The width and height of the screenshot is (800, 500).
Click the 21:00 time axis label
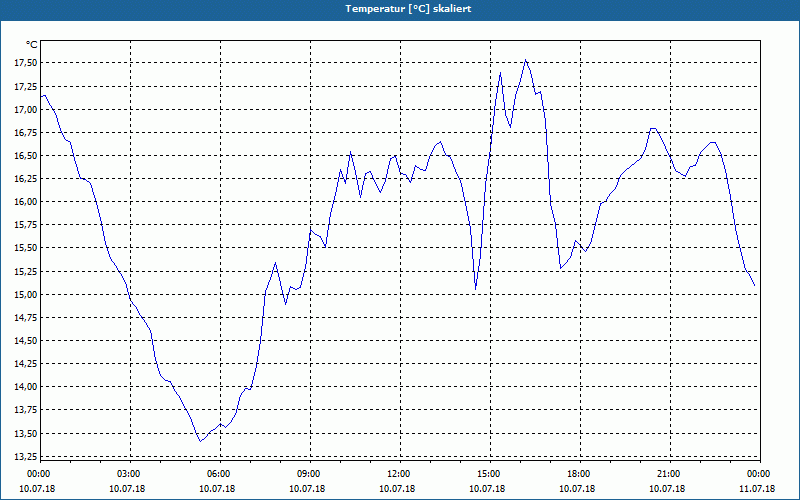click(x=668, y=474)
